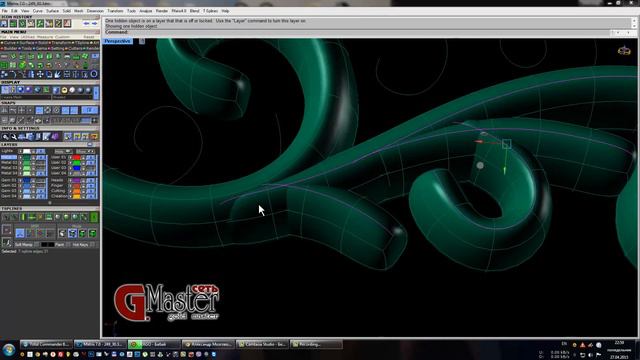The height and width of the screenshot is (360, 640).
Task: Click the first icon in the Icon History strip
Action: 4,23
